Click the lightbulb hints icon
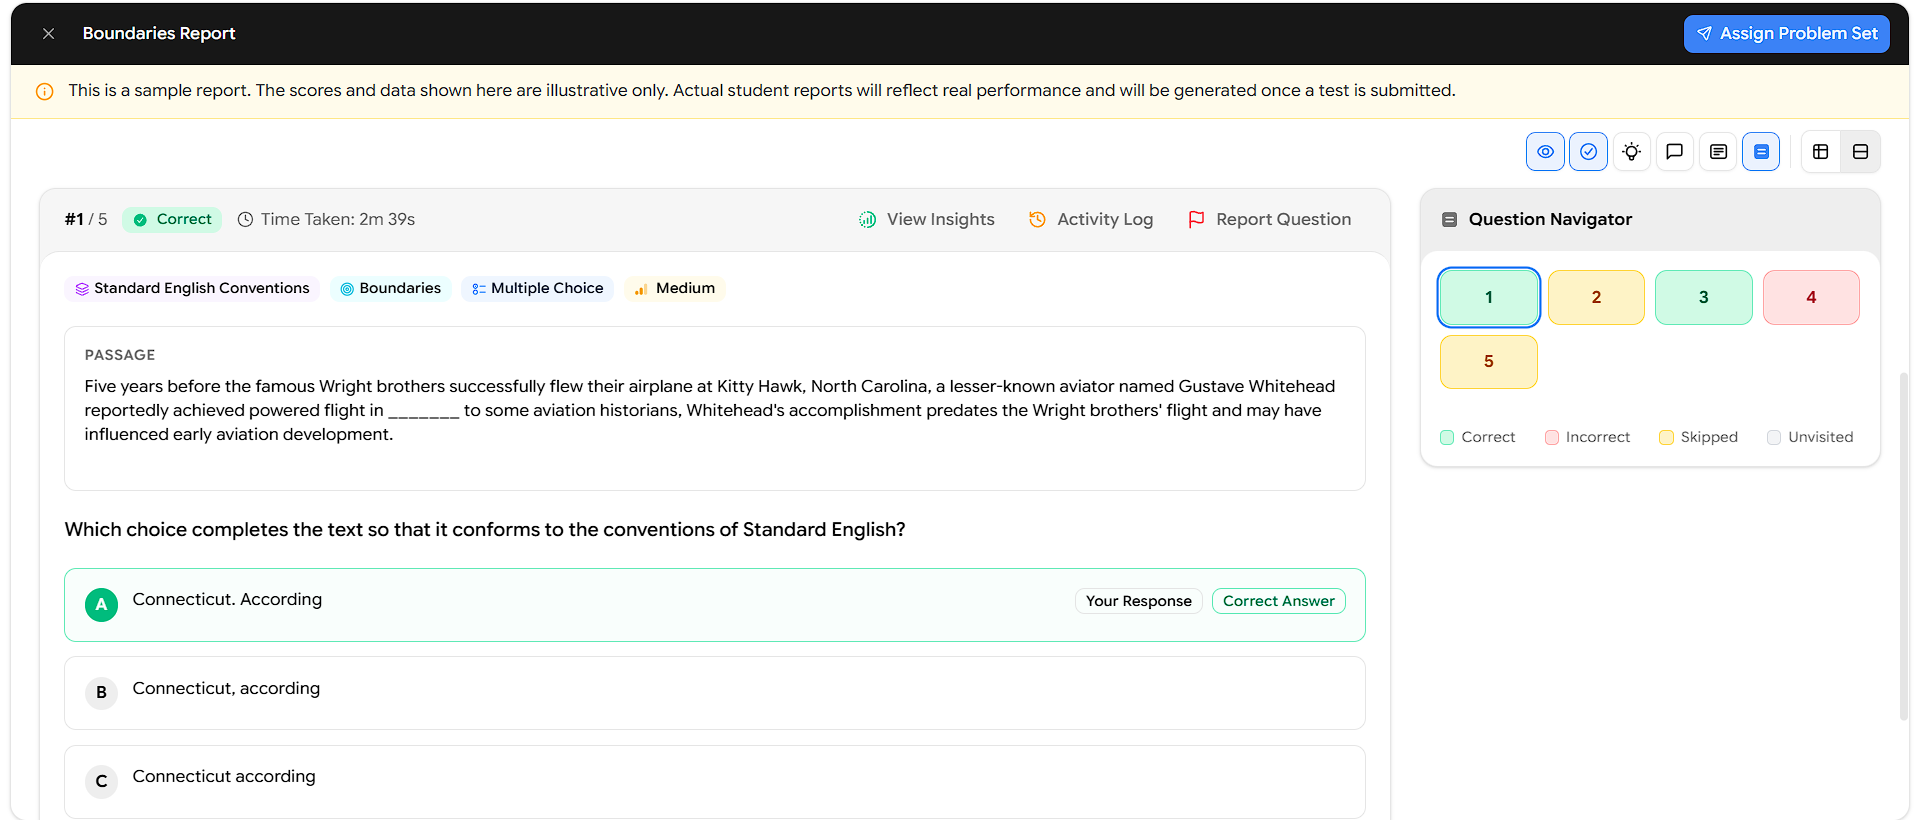 click(x=1631, y=152)
